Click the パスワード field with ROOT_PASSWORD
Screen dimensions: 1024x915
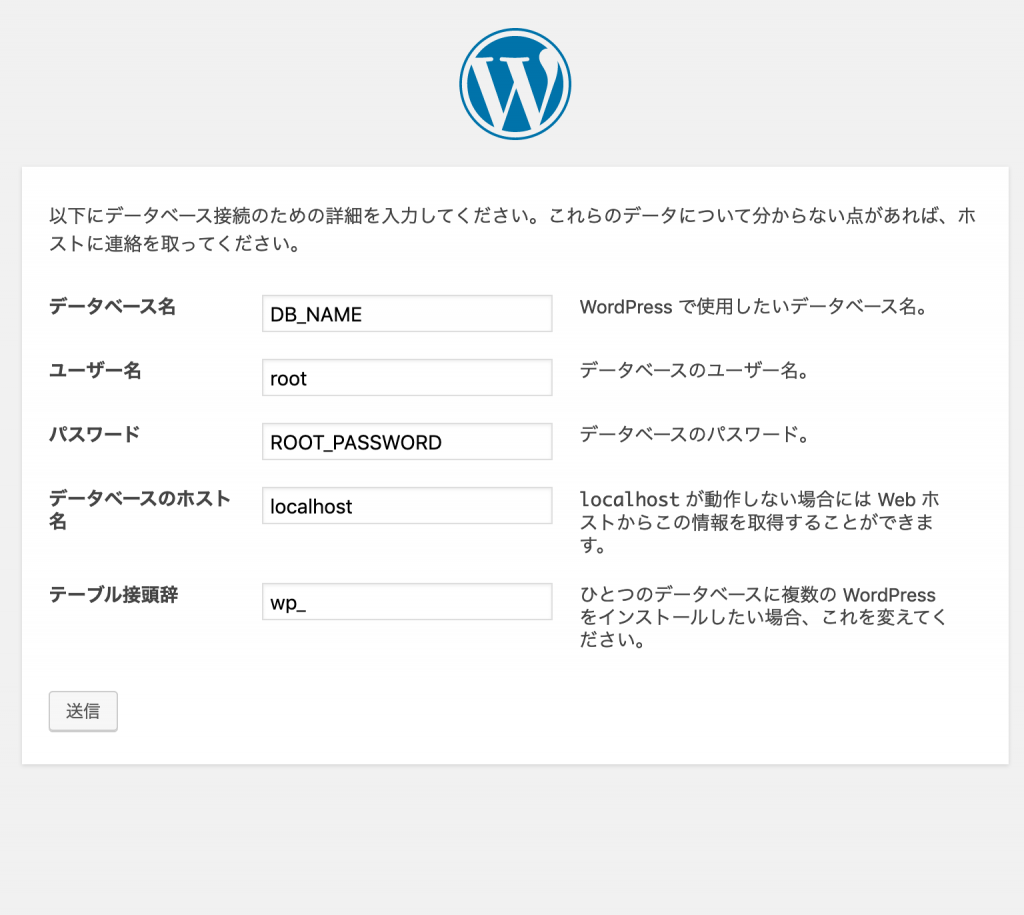407,441
